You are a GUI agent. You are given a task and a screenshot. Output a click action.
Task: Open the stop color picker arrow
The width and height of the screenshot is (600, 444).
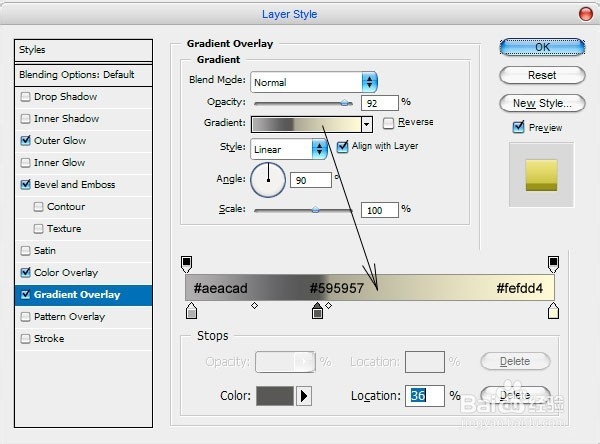pyautogui.click(x=304, y=396)
